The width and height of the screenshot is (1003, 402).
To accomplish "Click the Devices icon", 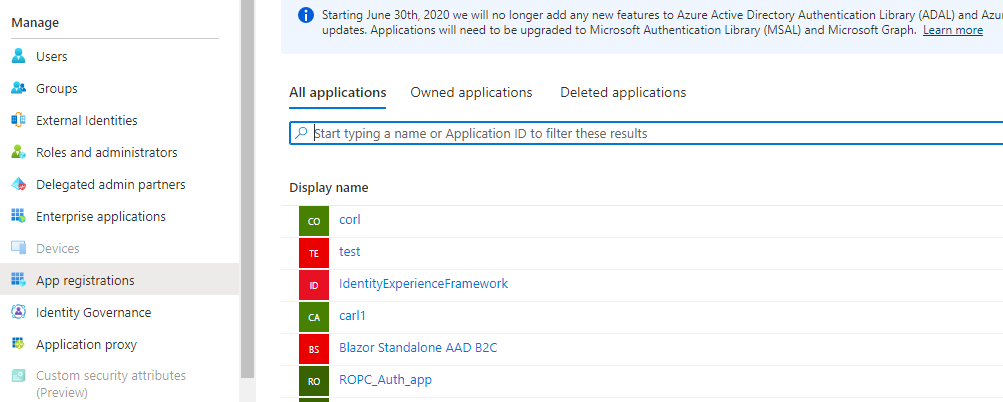I will [19, 248].
